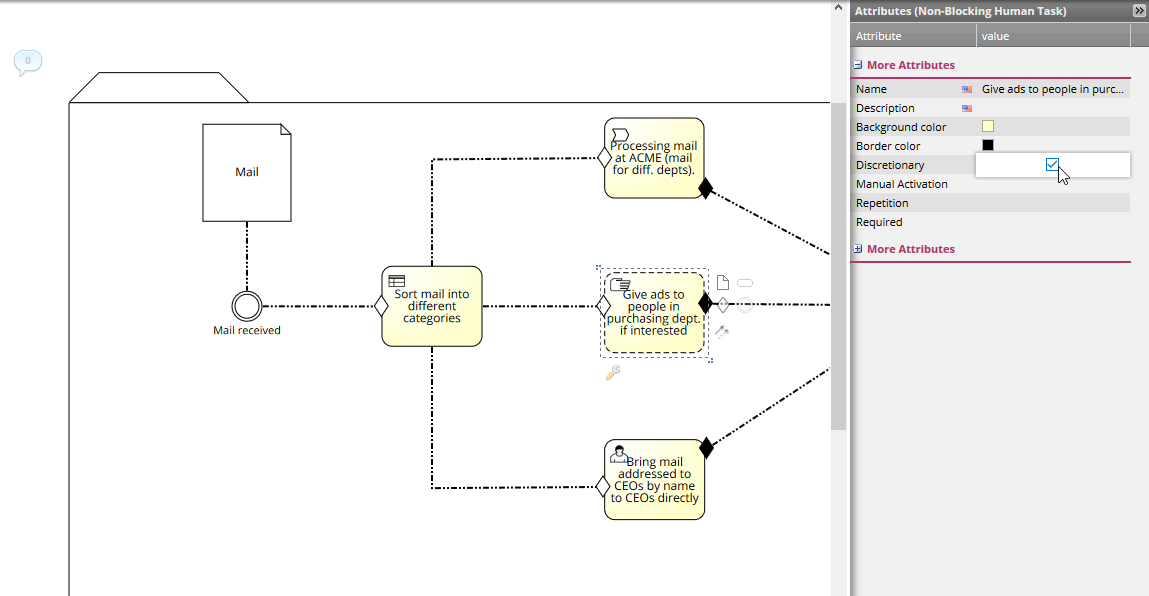Click the language flag icon in the Name row
The width and height of the screenshot is (1149, 596).
(967, 89)
